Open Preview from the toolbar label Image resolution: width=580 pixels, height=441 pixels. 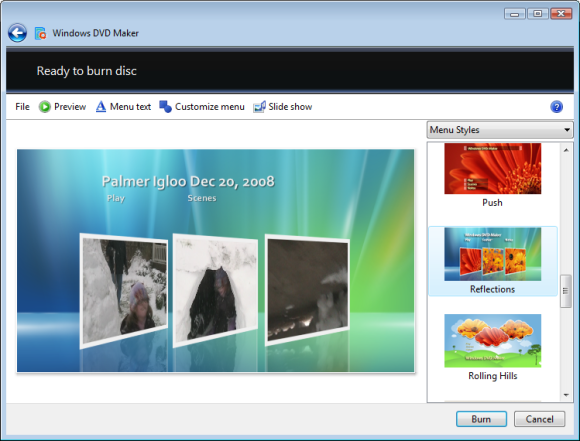pyautogui.click(x=70, y=107)
